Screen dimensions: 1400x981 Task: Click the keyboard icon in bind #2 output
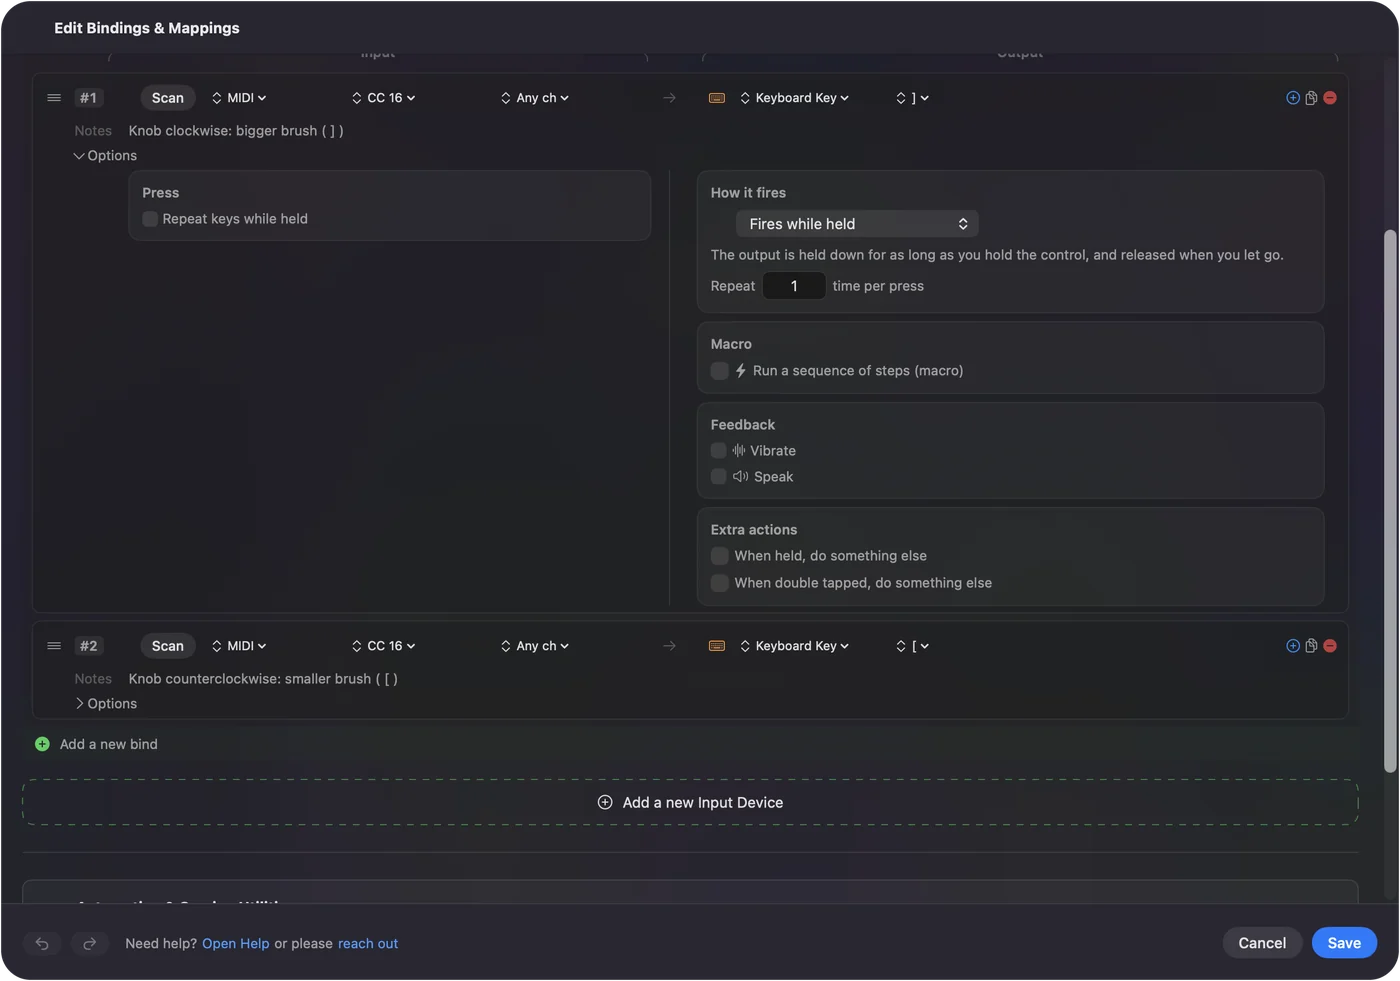pos(717,646)
